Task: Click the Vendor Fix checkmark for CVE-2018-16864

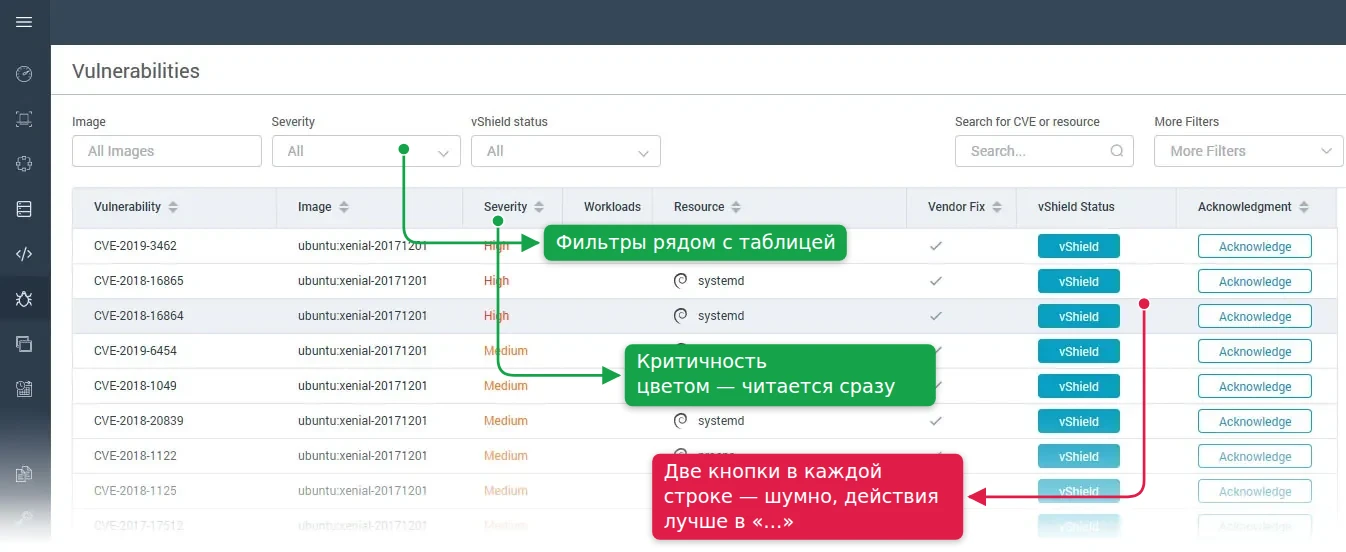Action: pos(936,316)
